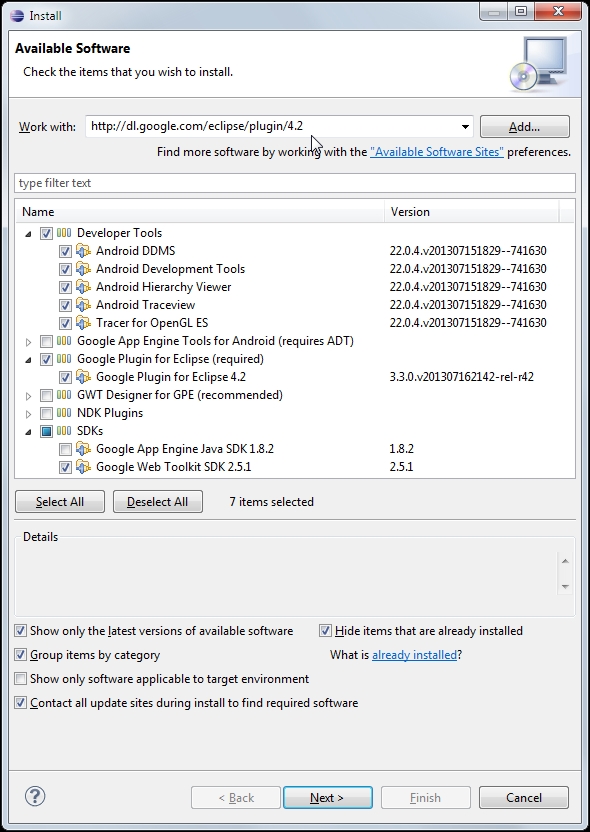The image size is (590, 832).
Task: Select the Tracer for OpenGL ES row label
Action: (x=152, y=323)
